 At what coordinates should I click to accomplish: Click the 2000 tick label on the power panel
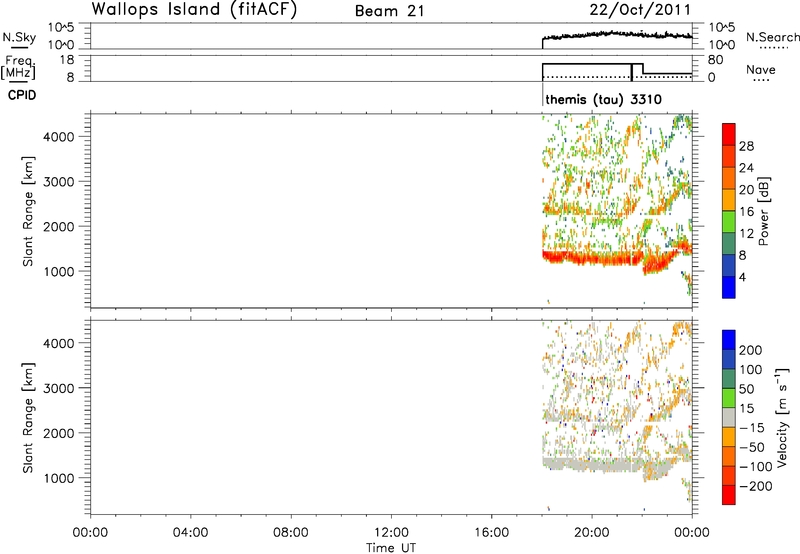point(59,227)
